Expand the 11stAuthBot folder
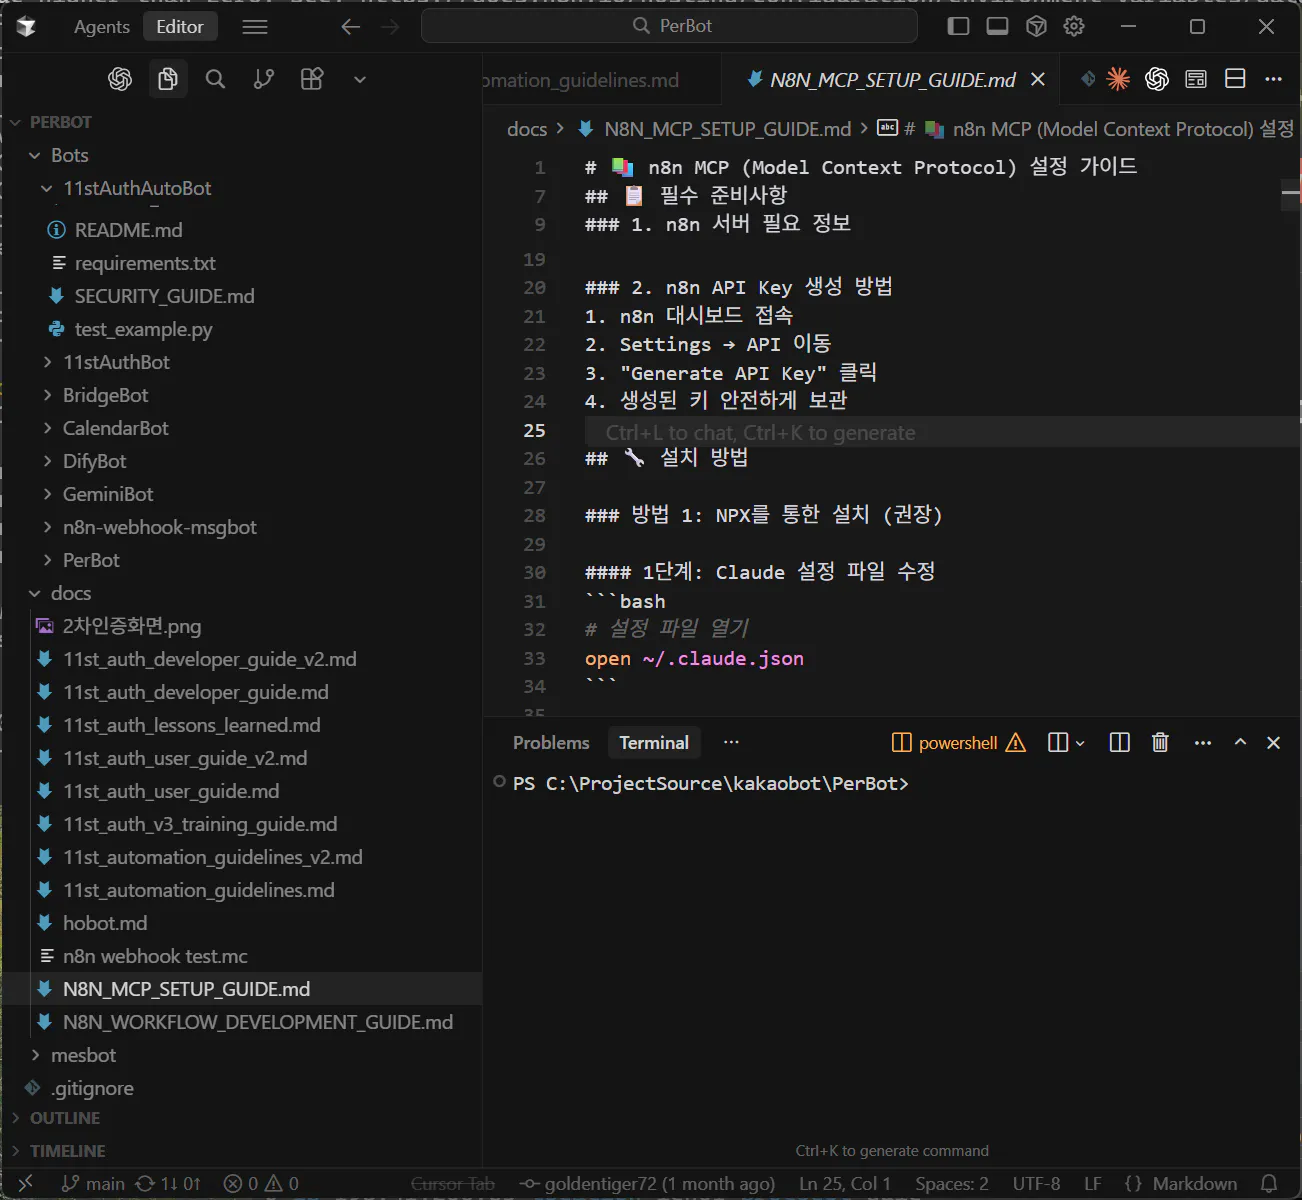Image resolution: width=1302 pixels, height=1200 pixels. [116, 362]
